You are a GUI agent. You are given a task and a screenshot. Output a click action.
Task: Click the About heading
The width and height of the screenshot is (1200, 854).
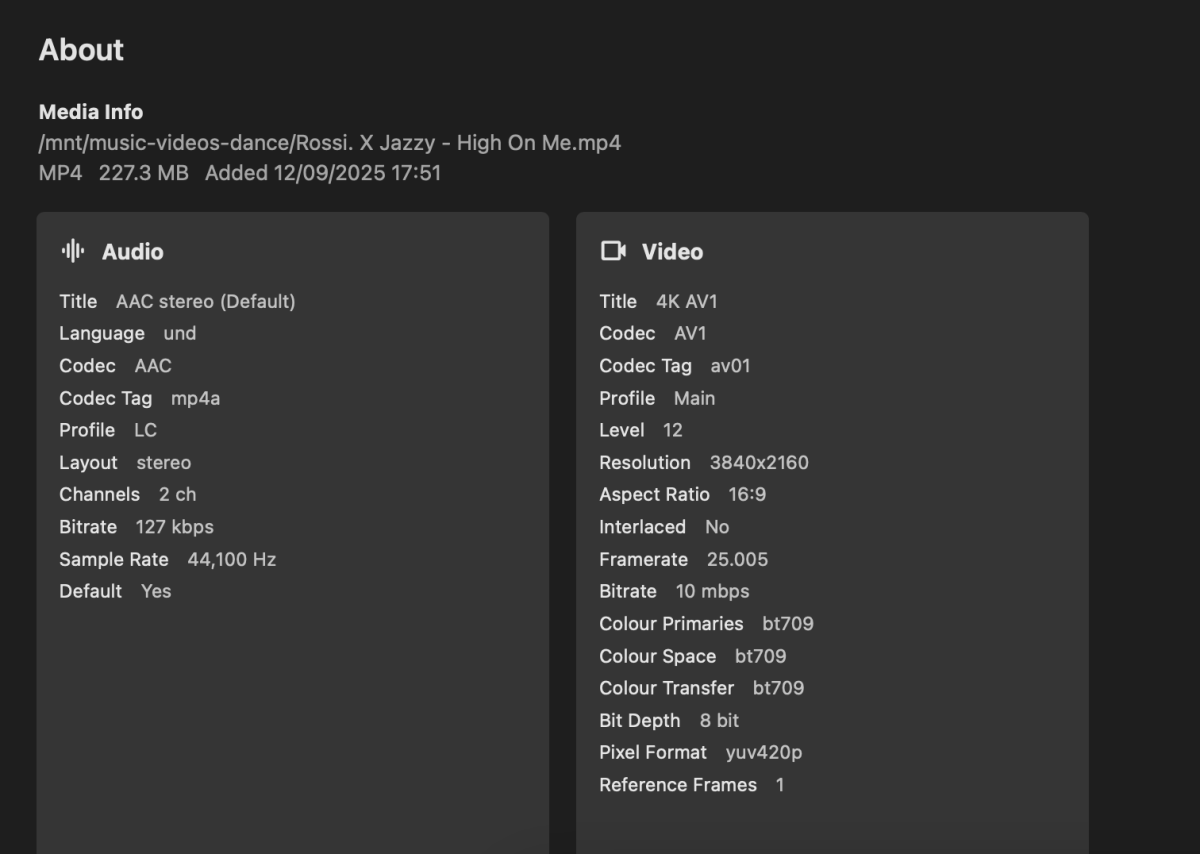81,50
